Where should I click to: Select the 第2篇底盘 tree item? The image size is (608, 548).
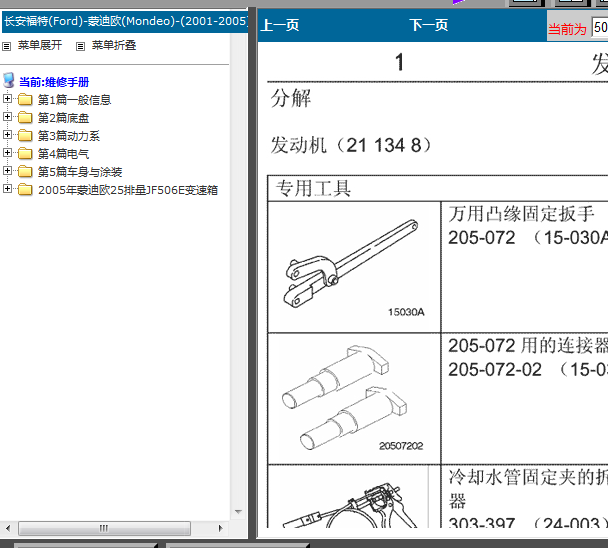click(64, 118)
